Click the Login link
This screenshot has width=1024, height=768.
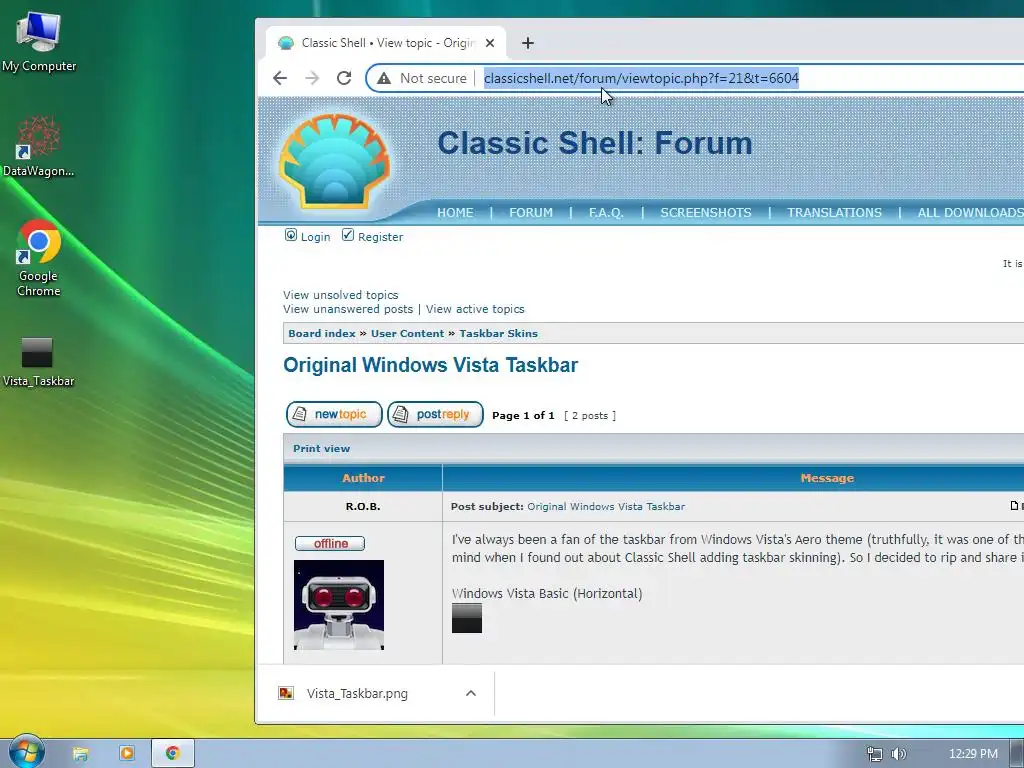315,237
